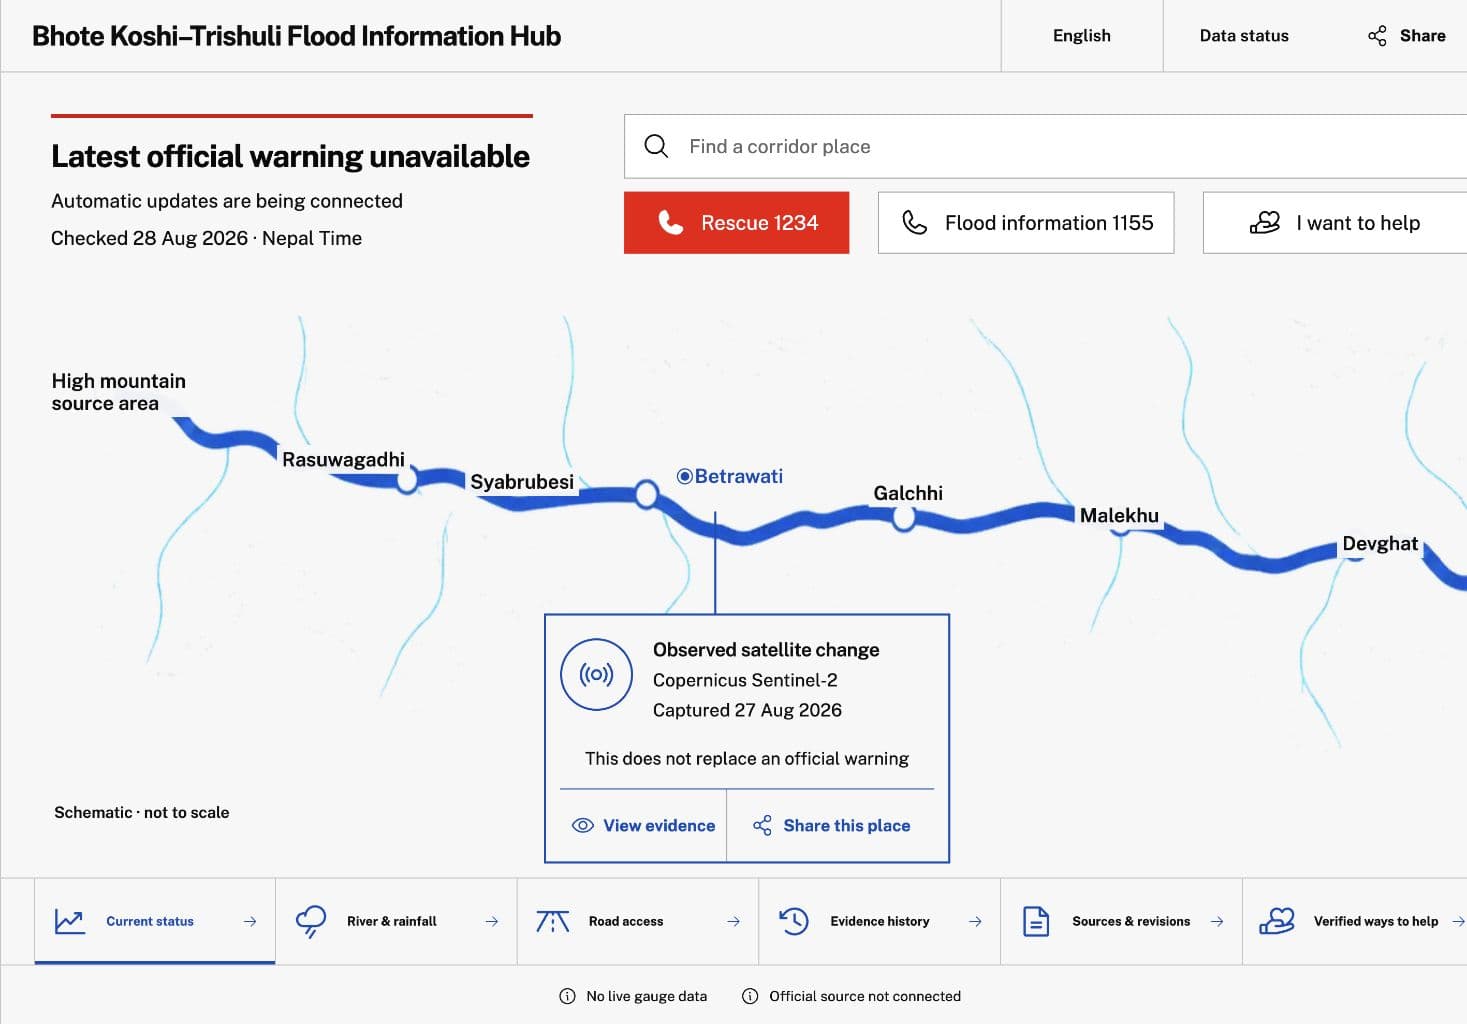
Task: Open the Current status tab
Action: coord(155,921)
